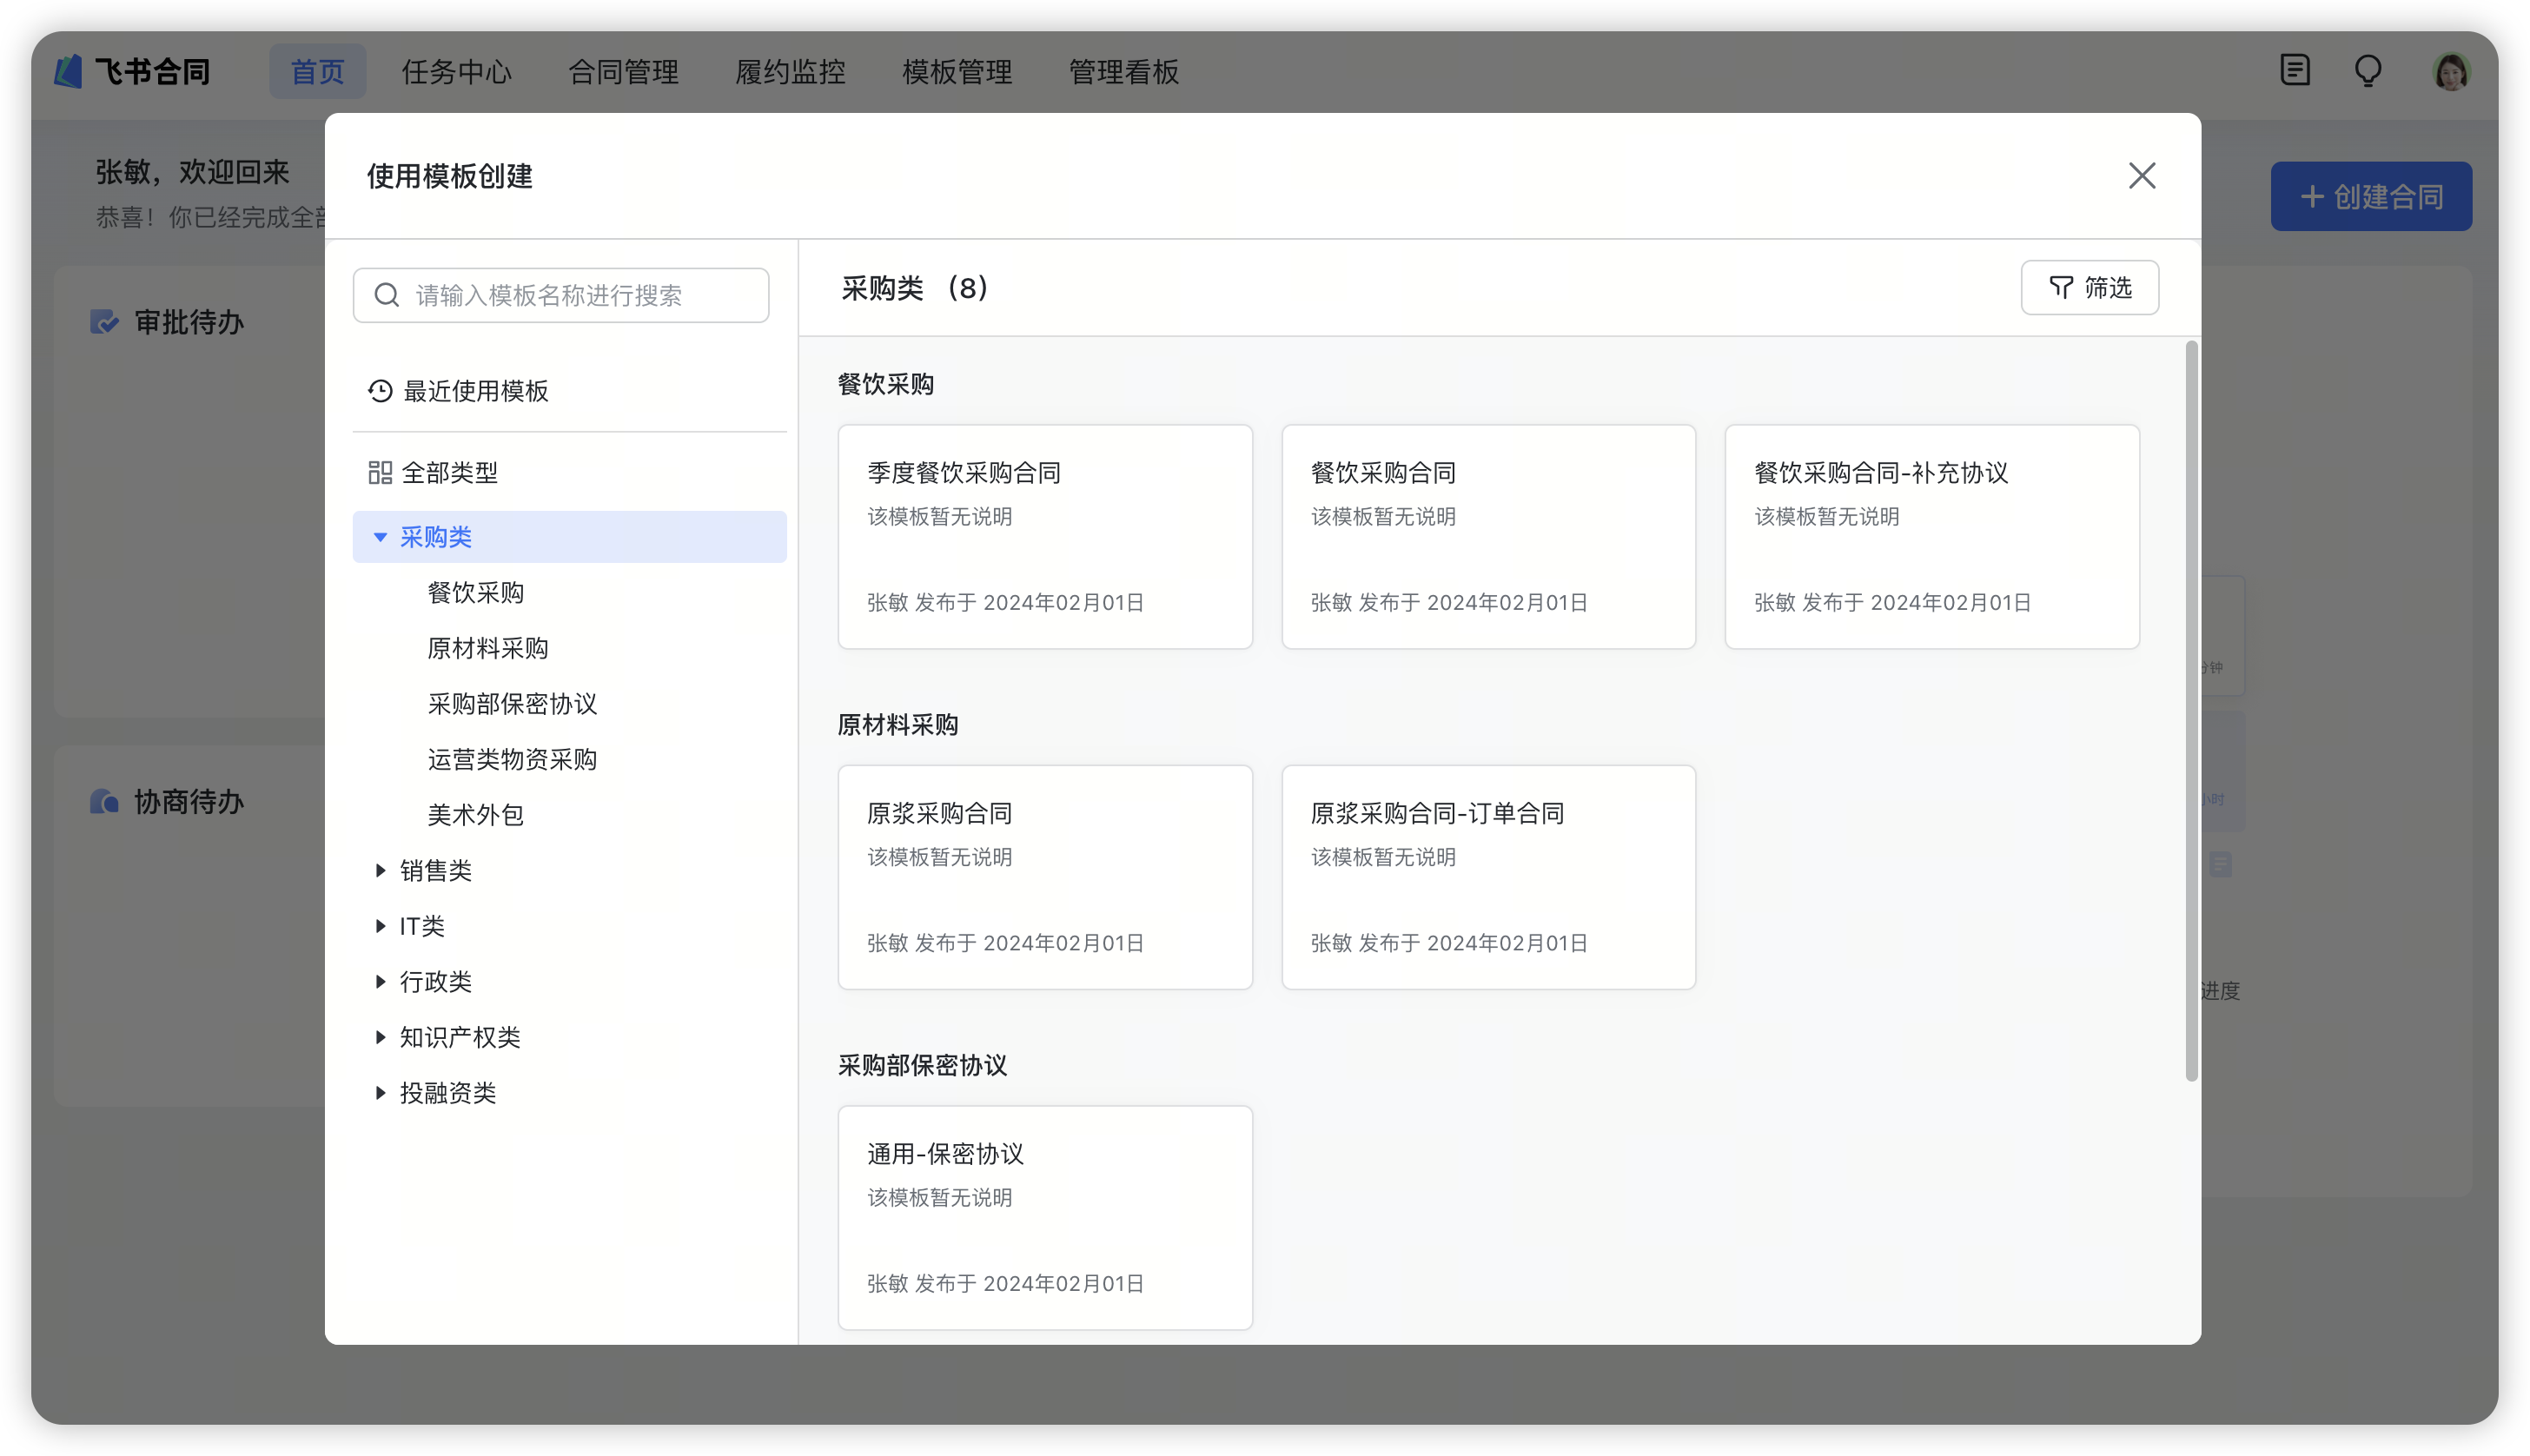Select 原浆采购合同-订单合同 template

pyautogui.click(x=1488, y=877)
